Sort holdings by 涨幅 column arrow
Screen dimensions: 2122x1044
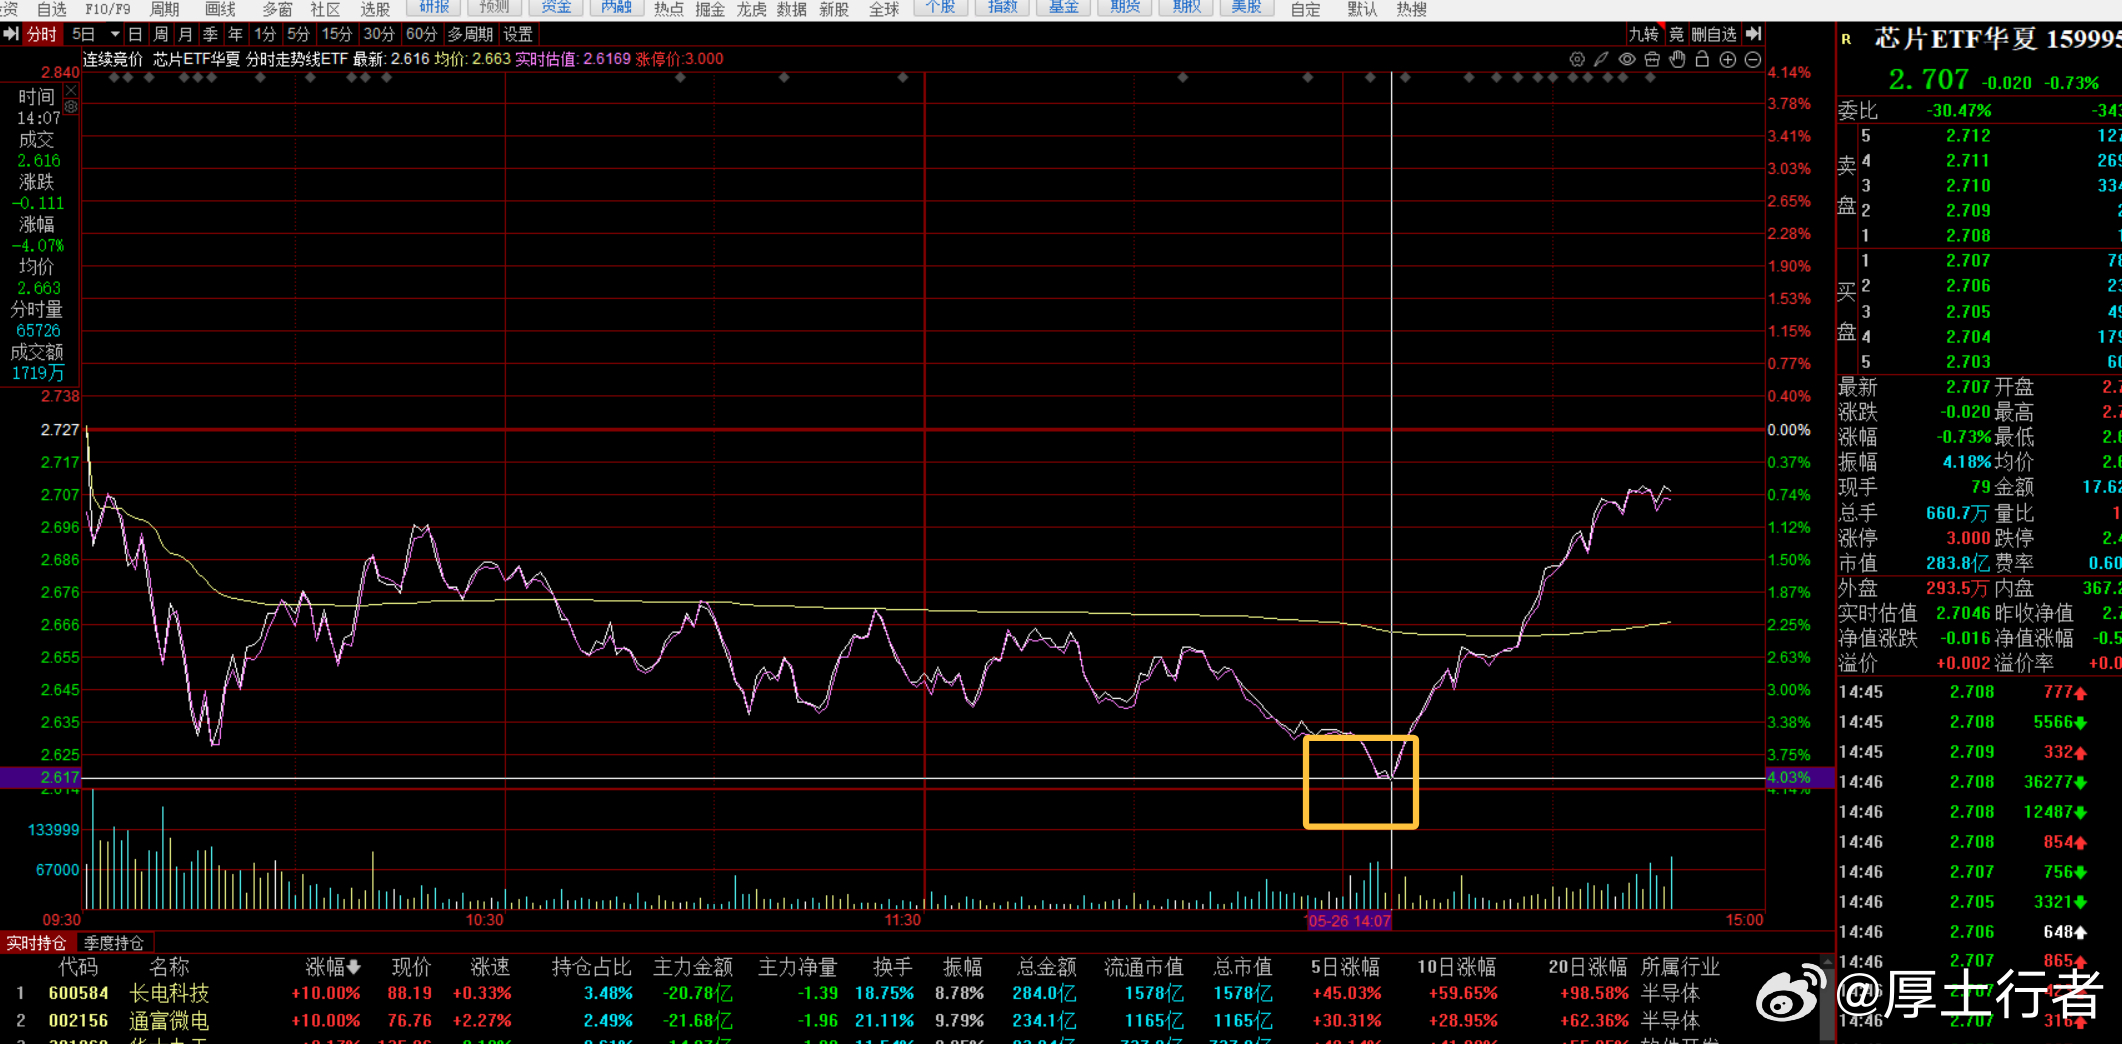[x=354, y=968]
